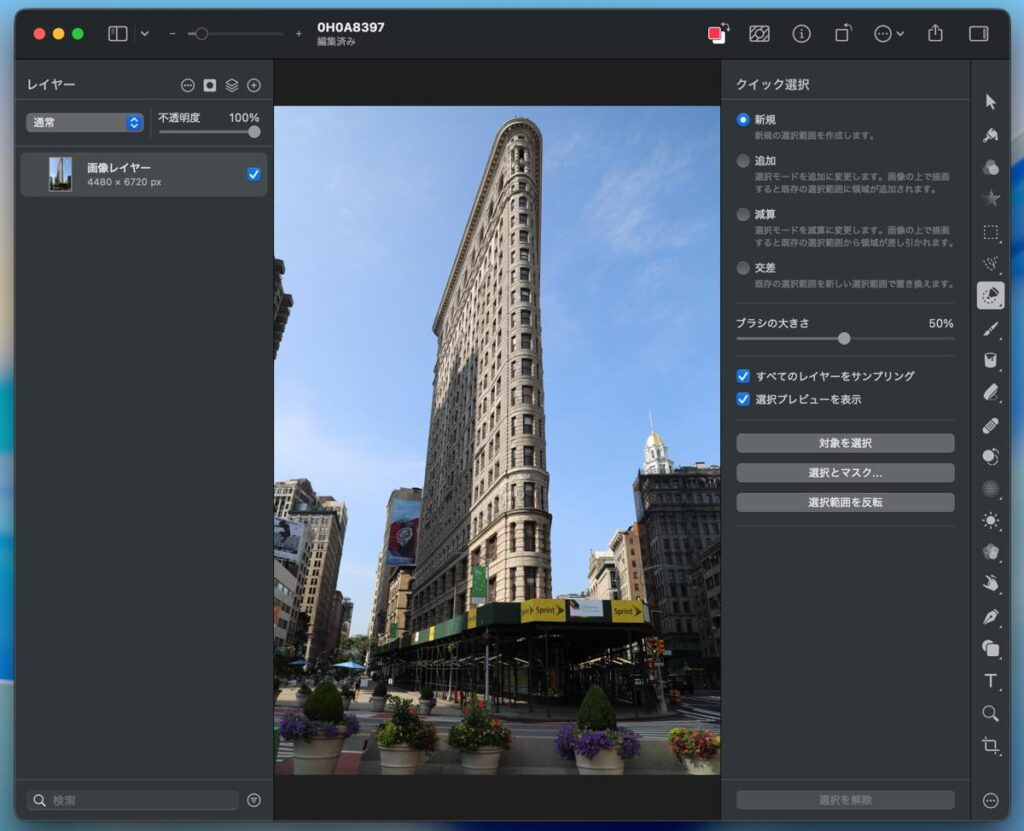The image size is (1024, 831).
Task: Click the 対象を選択 button
Action: pos(845,443)
